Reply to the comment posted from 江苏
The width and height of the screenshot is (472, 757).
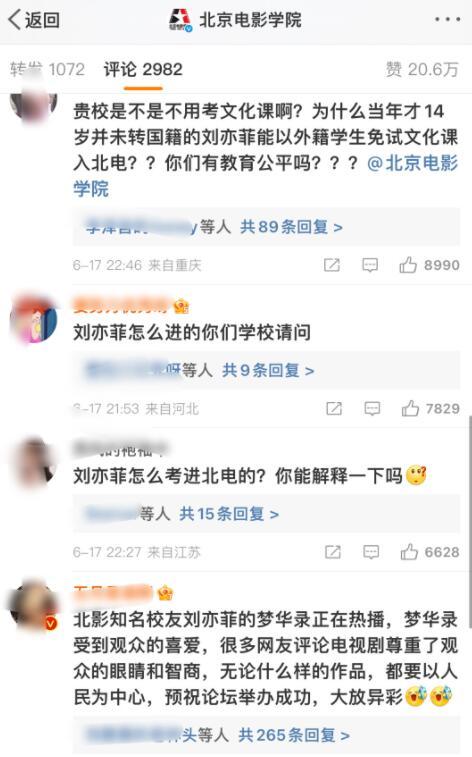click(x=371, y=552)
